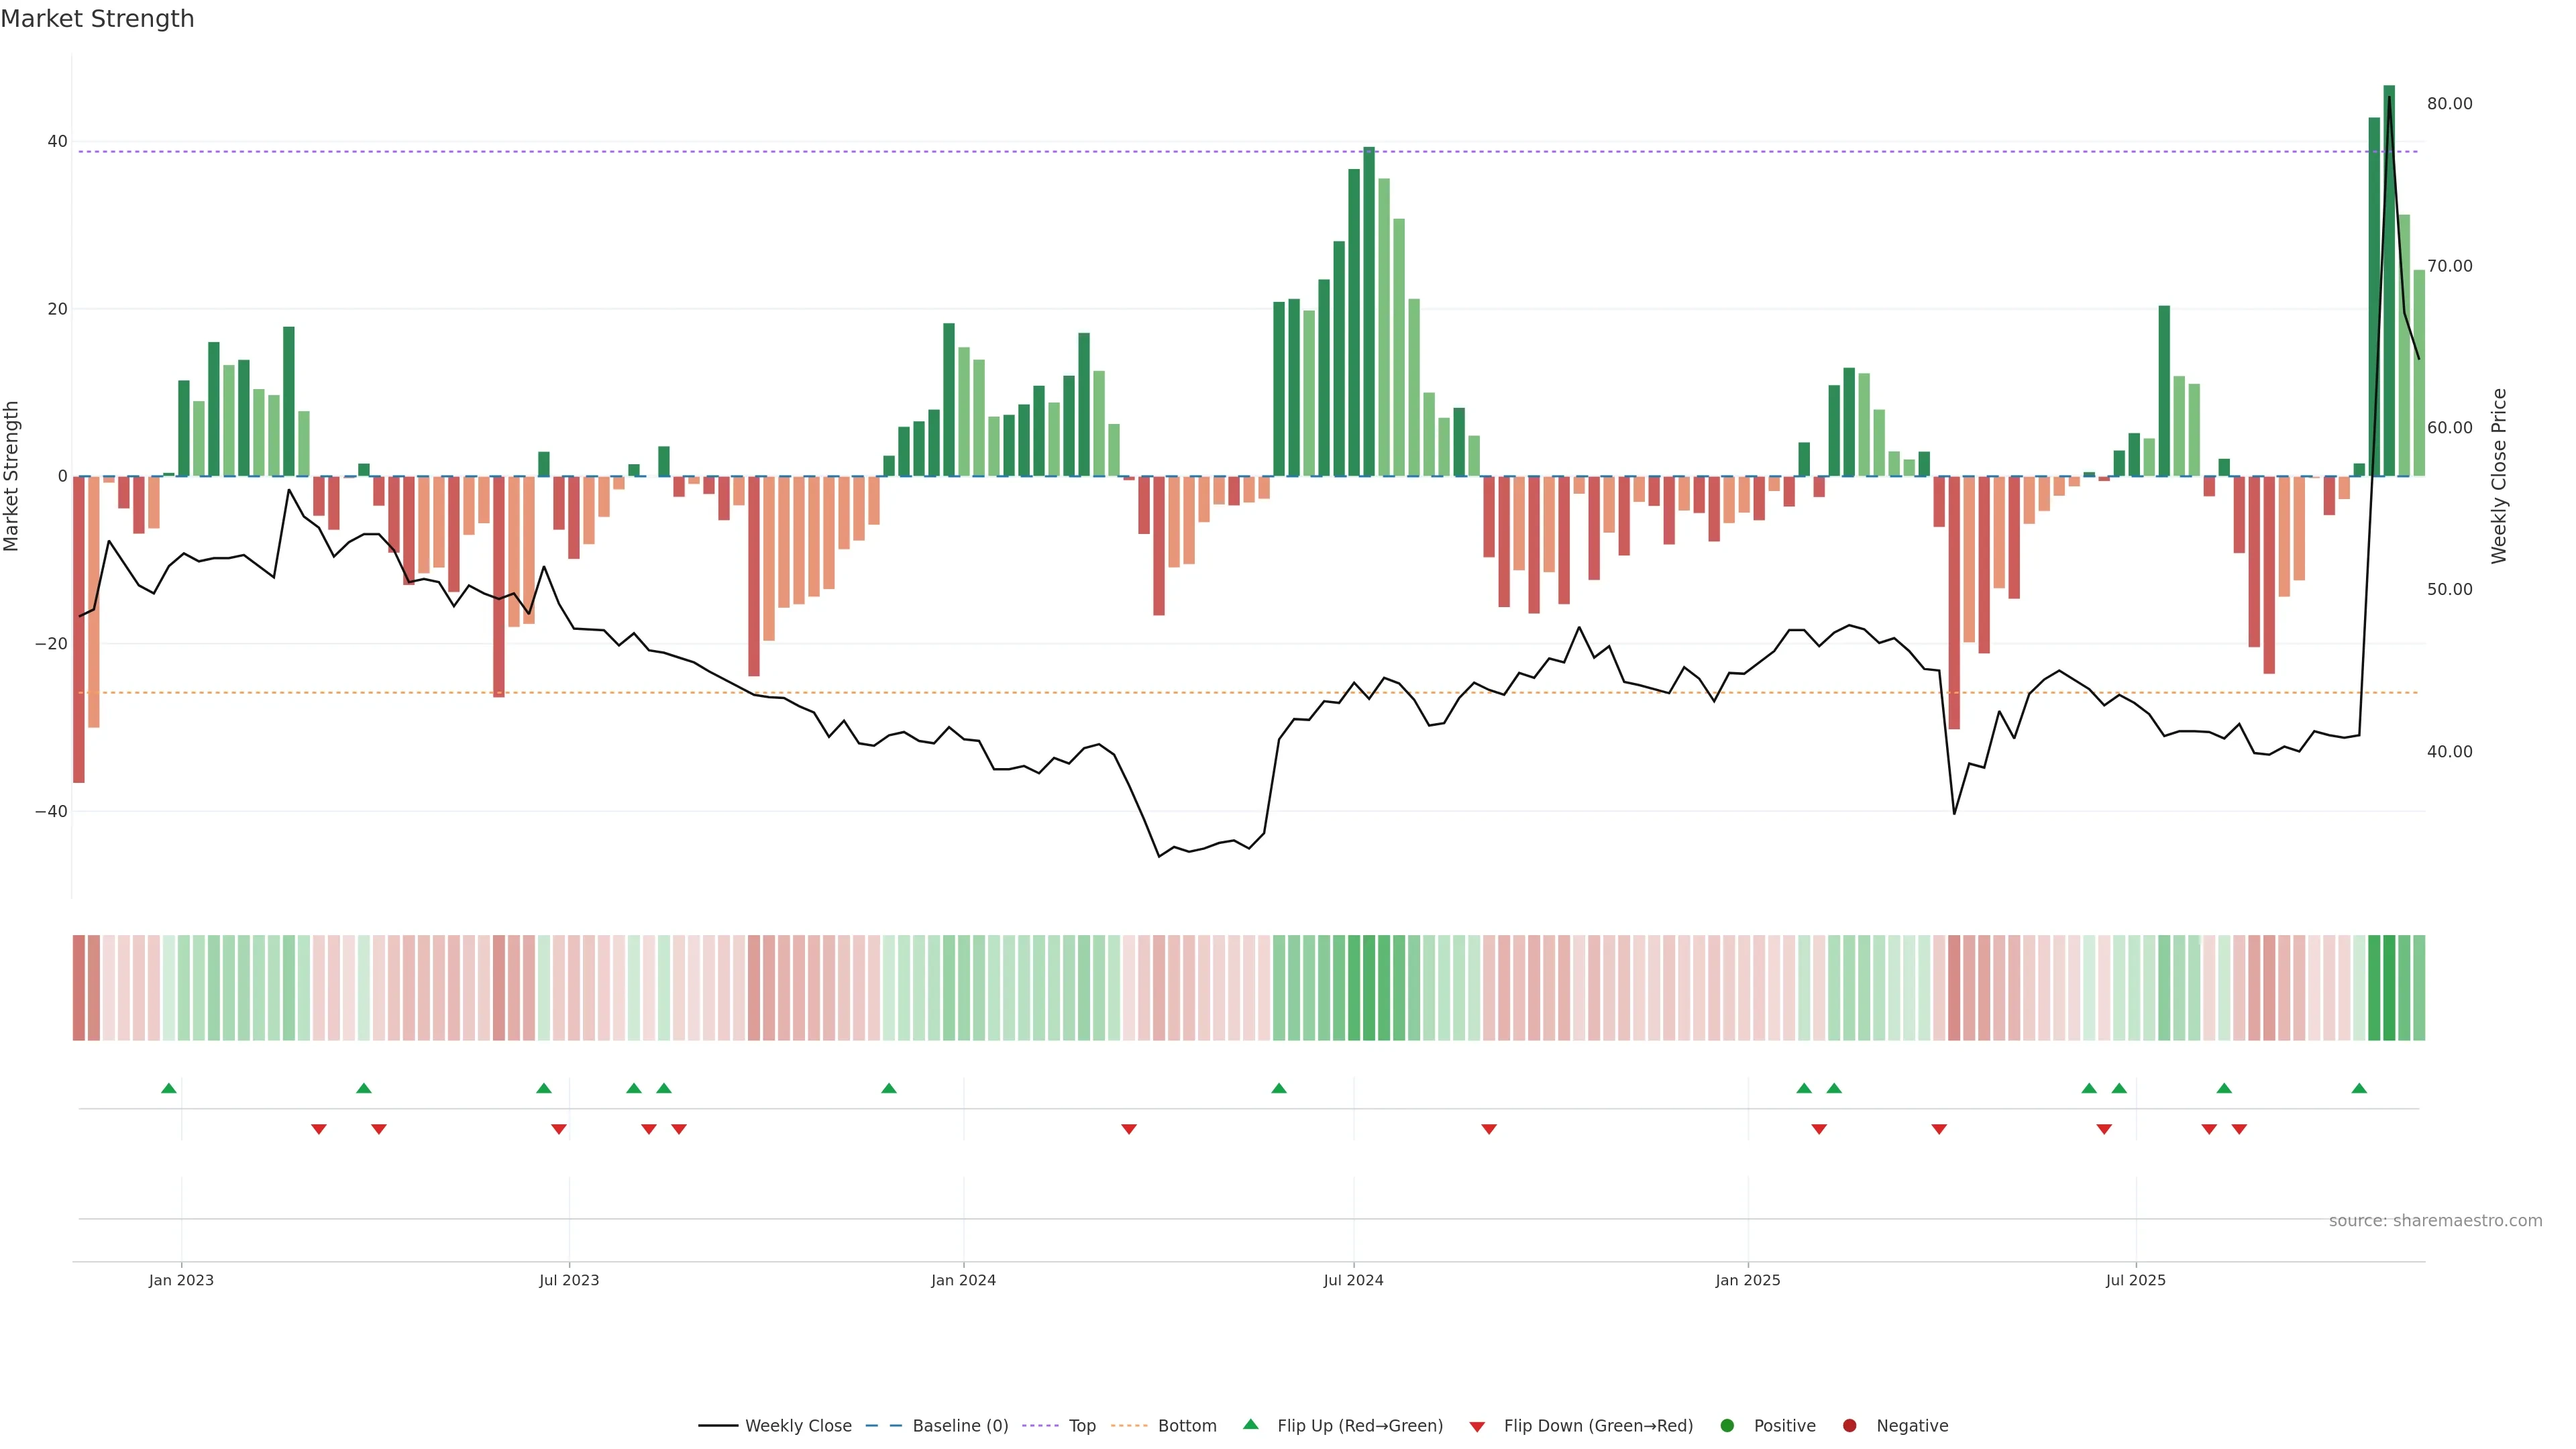The width and height of the screenshot is (2576, 1449).
Task: Click the Positive green circle legend icon
Action: (x=1727, y=1426)
